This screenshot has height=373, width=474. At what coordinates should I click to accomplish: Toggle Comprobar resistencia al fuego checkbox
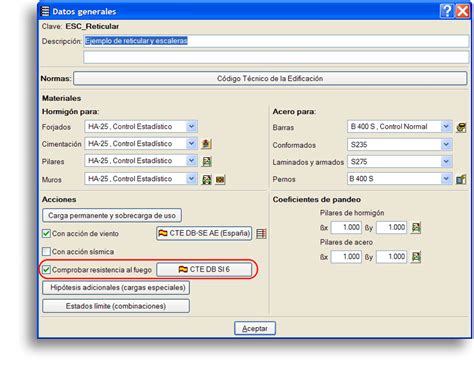pos(46,269)
